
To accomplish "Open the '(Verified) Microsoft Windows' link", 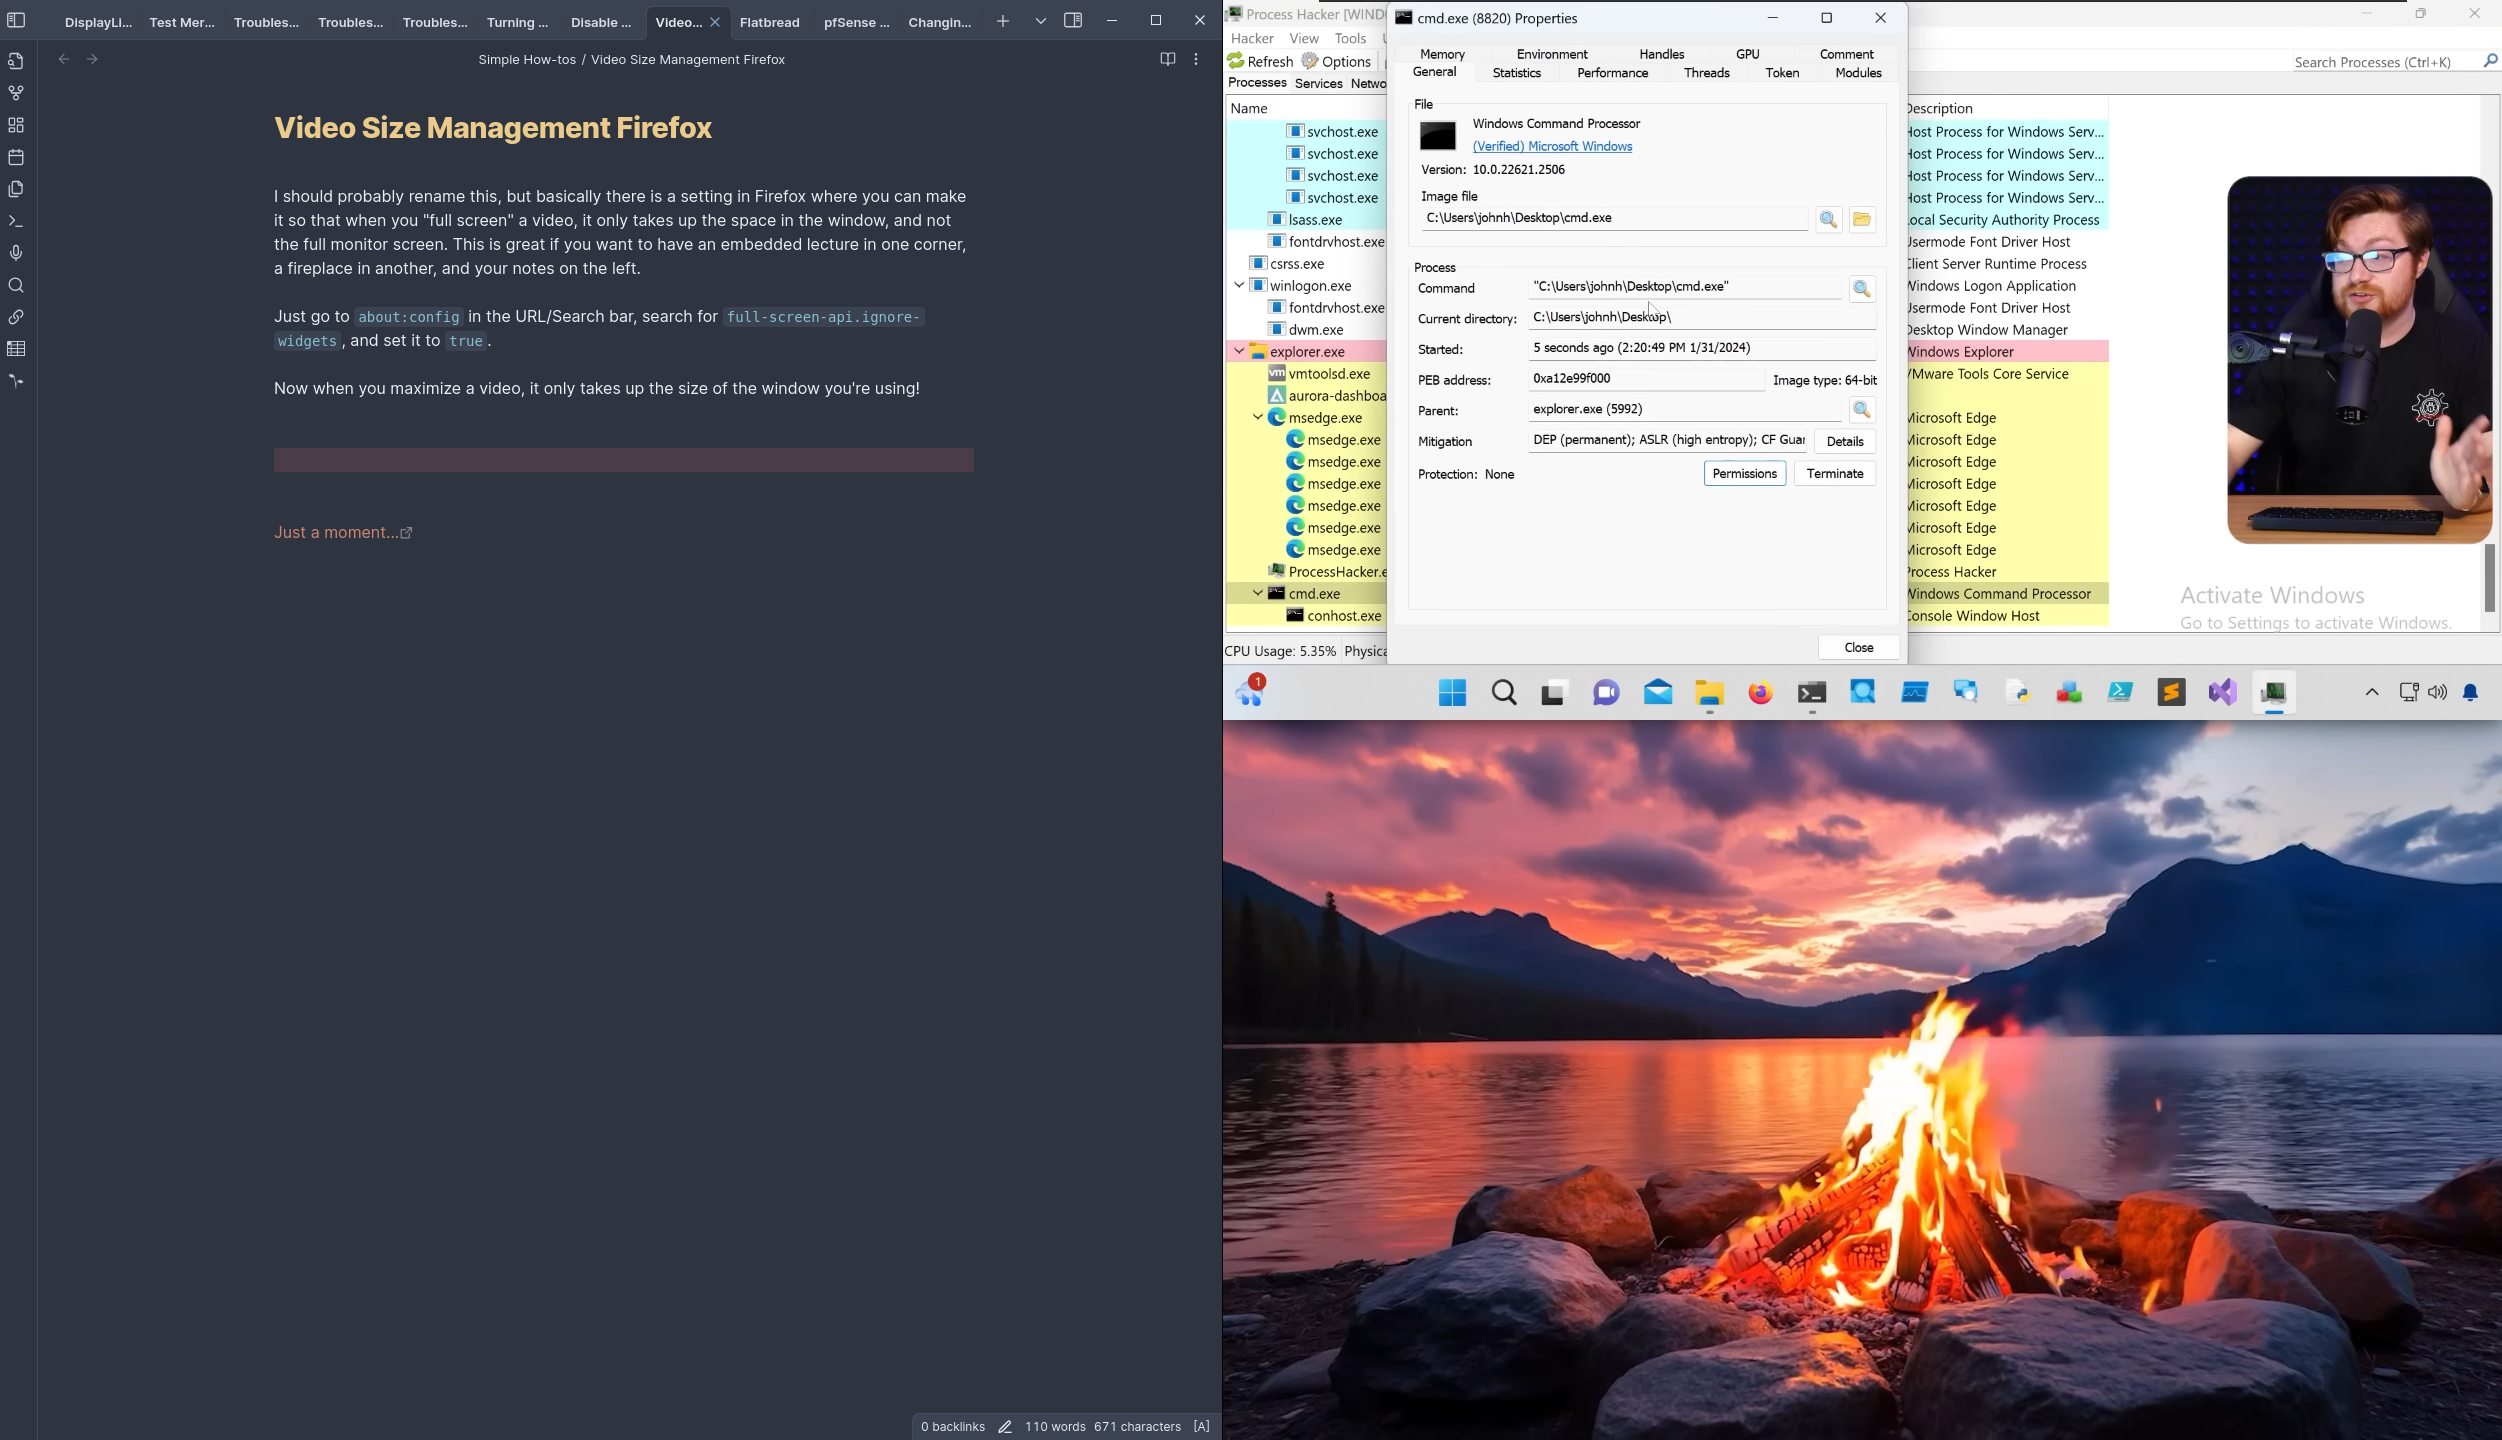I will click(x=1551, y=146).
